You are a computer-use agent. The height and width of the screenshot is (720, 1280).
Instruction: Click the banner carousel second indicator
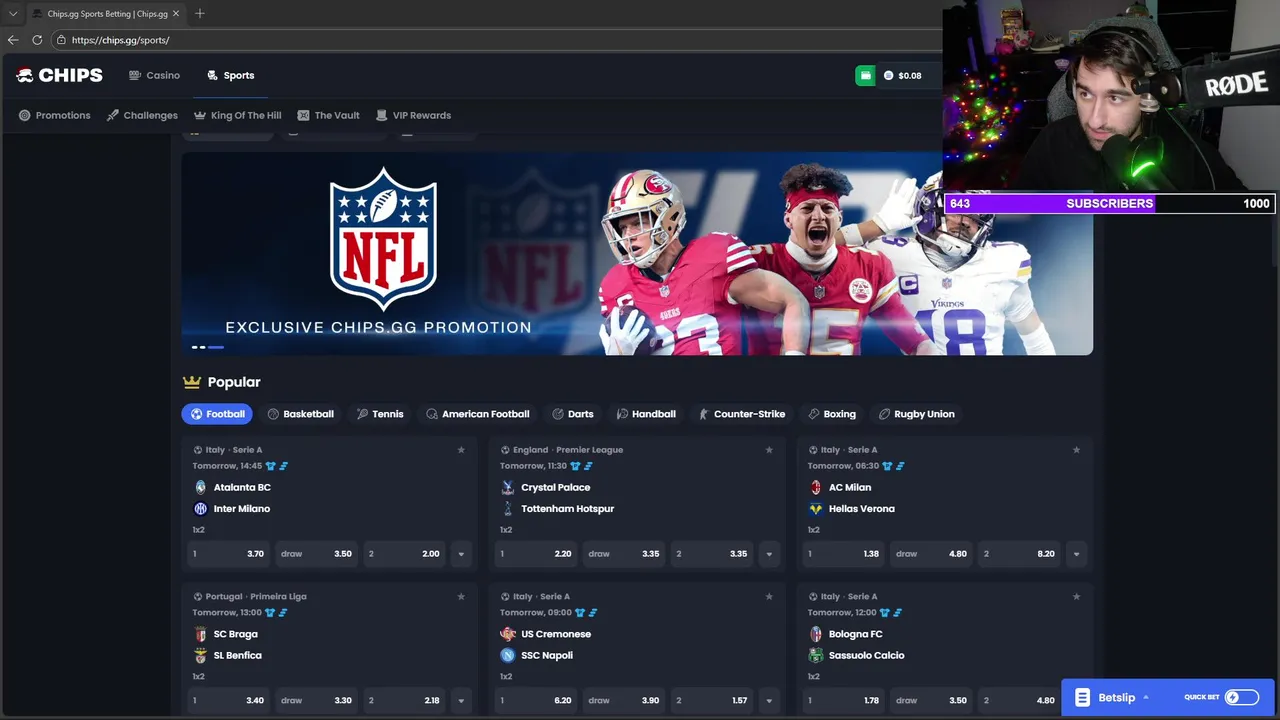(x=202, y=347)
